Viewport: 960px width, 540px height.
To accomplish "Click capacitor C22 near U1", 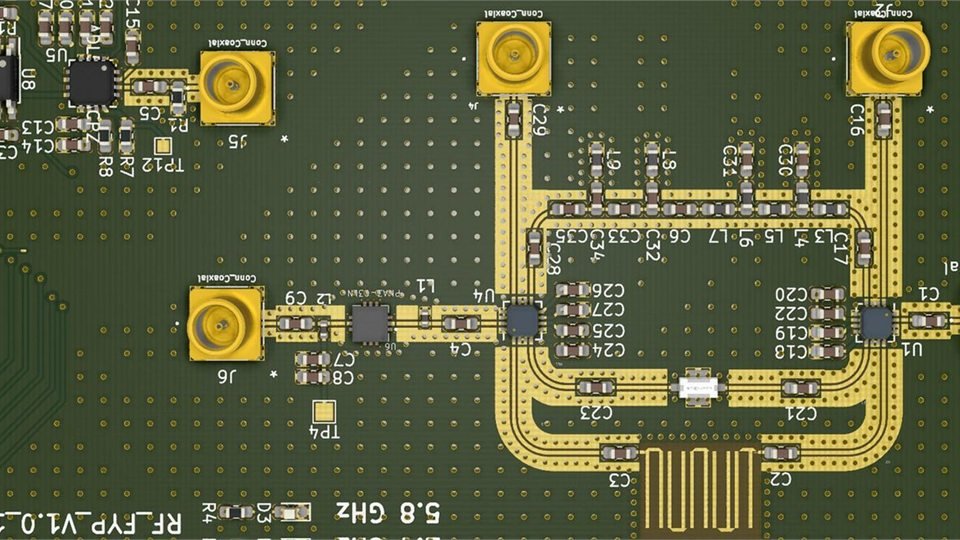I will point(828,313).
